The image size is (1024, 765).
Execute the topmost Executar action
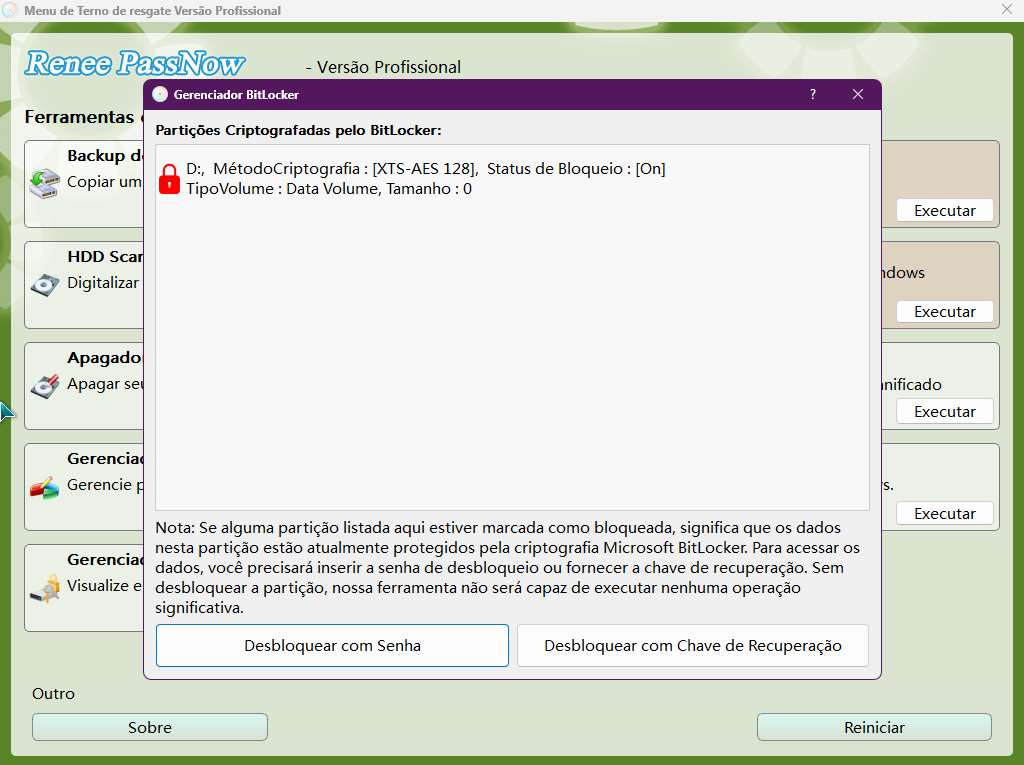(944, 210)
